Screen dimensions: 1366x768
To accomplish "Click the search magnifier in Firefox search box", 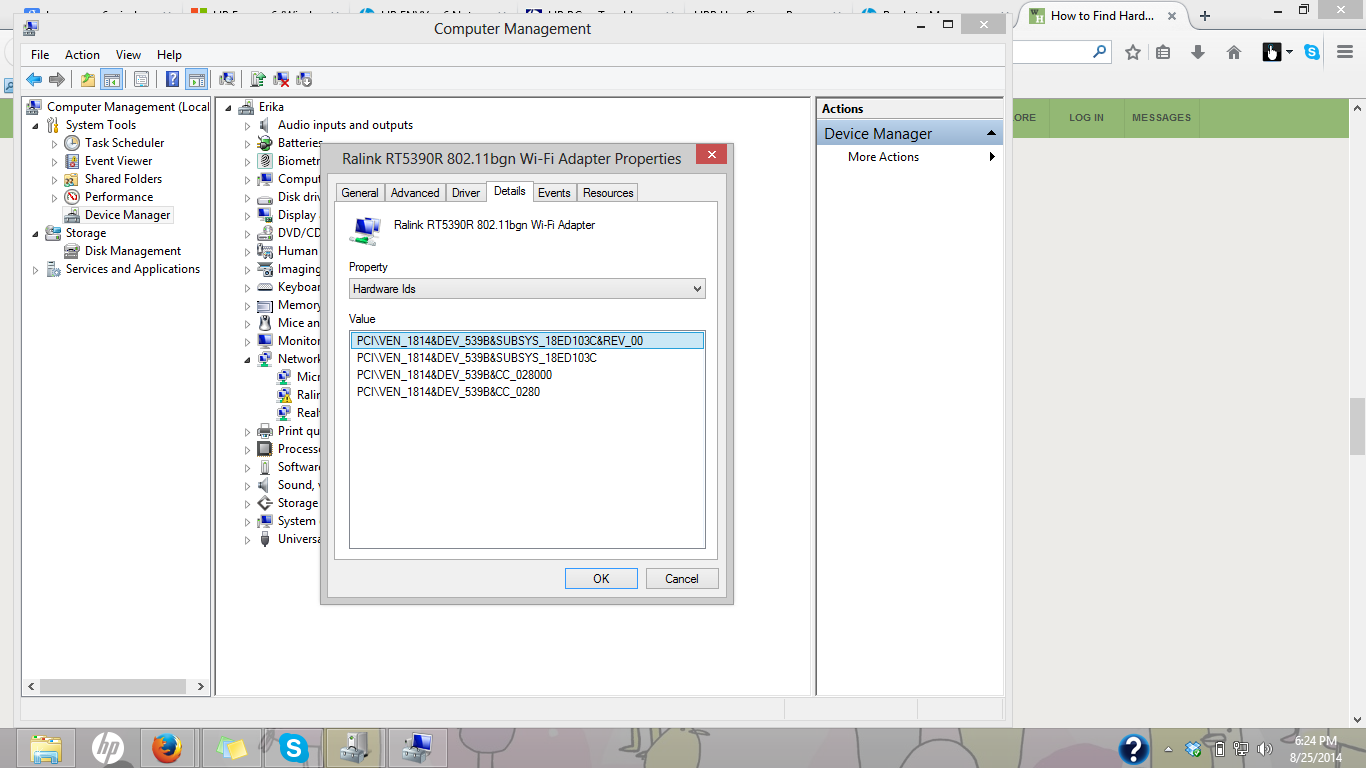I will coord(1100,51).
